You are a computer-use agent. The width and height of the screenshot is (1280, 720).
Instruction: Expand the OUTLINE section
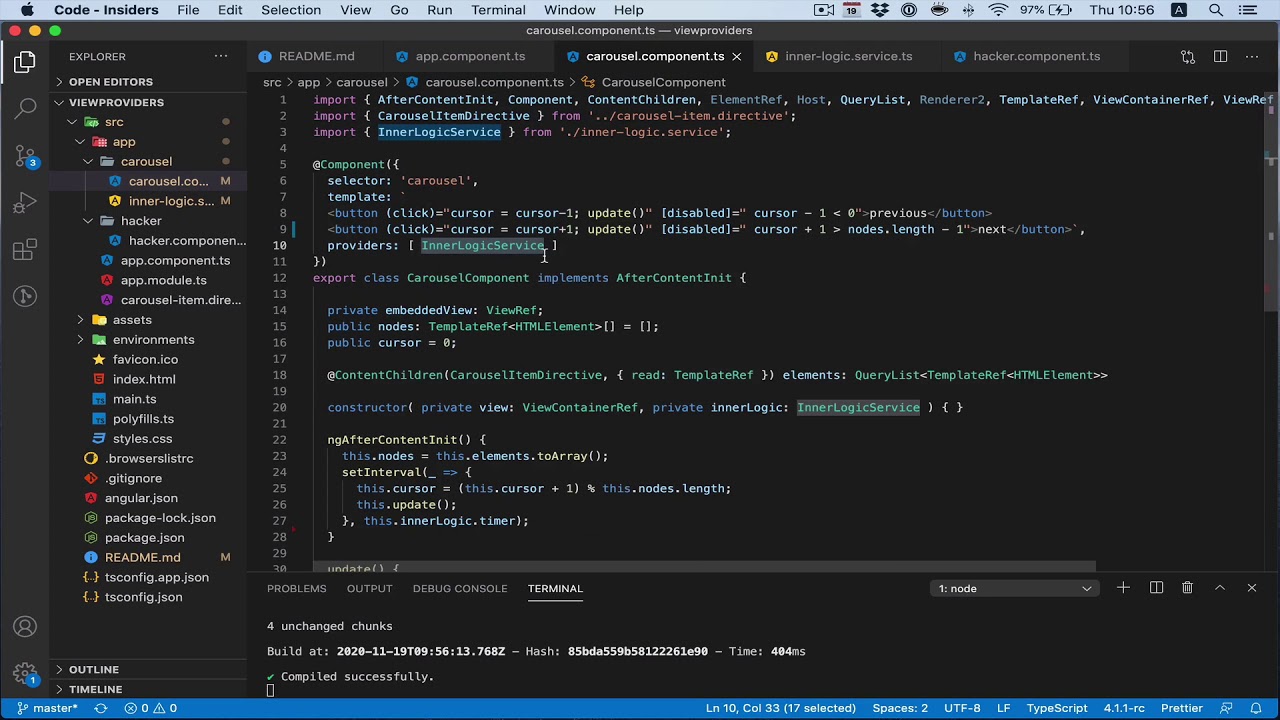click(x=94, y=669)
